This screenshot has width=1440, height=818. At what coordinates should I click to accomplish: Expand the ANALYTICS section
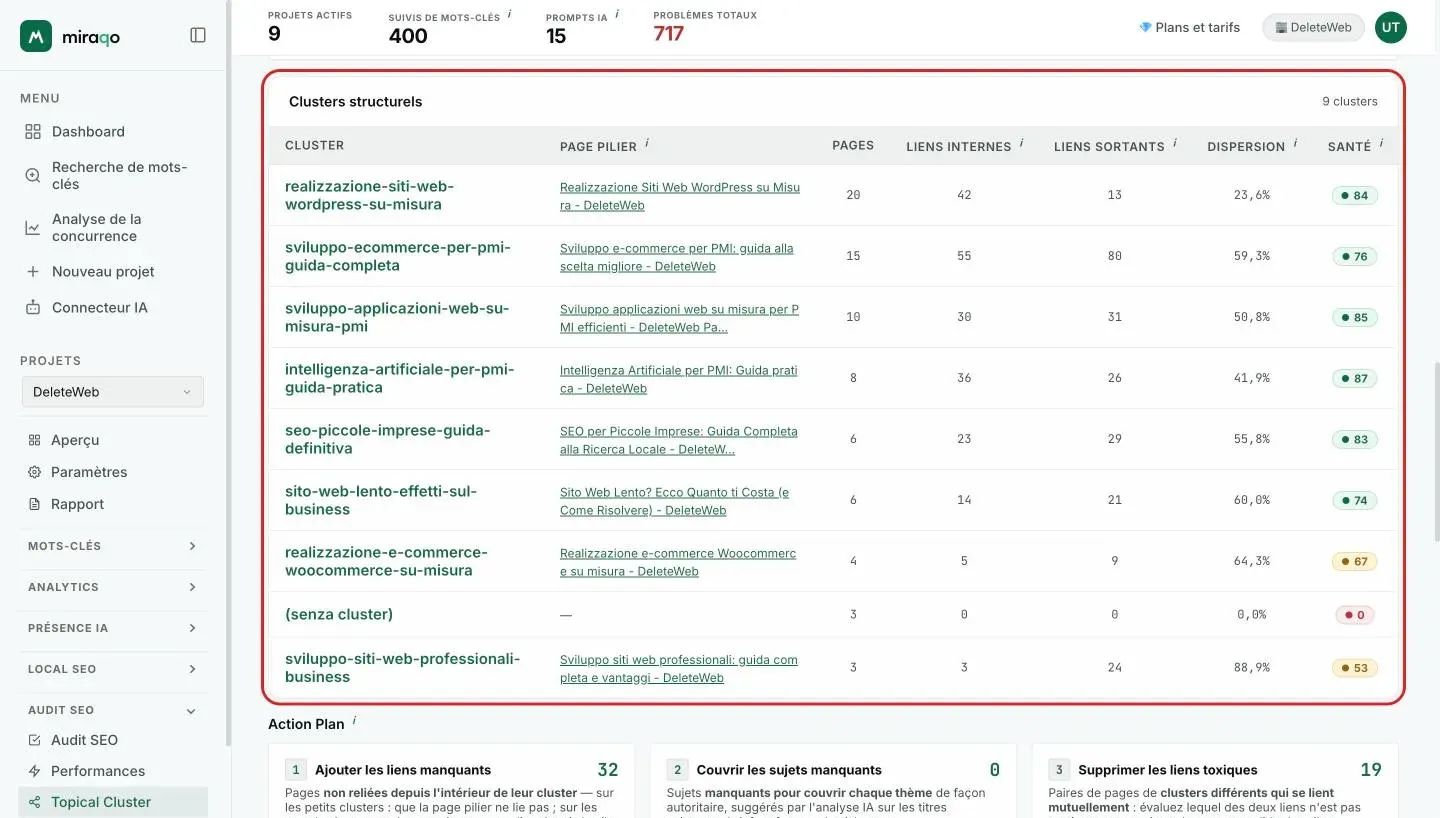point(112,587)
